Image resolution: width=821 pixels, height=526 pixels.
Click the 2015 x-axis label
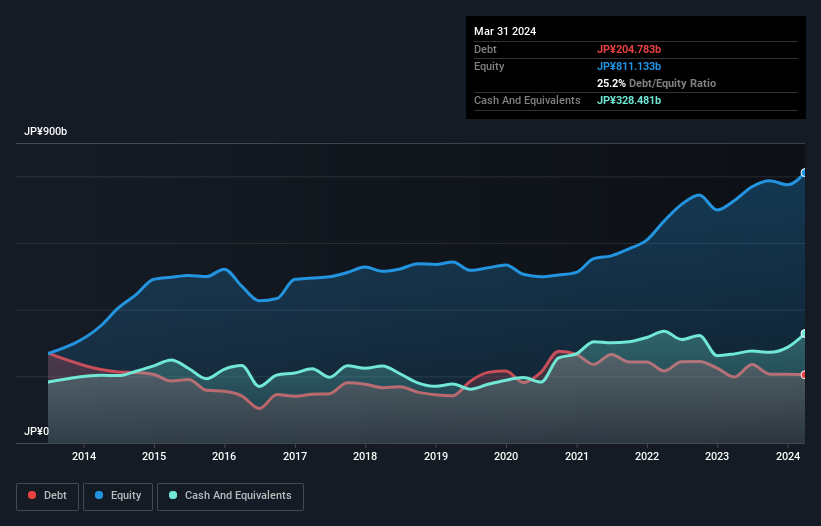pos(154,456)
